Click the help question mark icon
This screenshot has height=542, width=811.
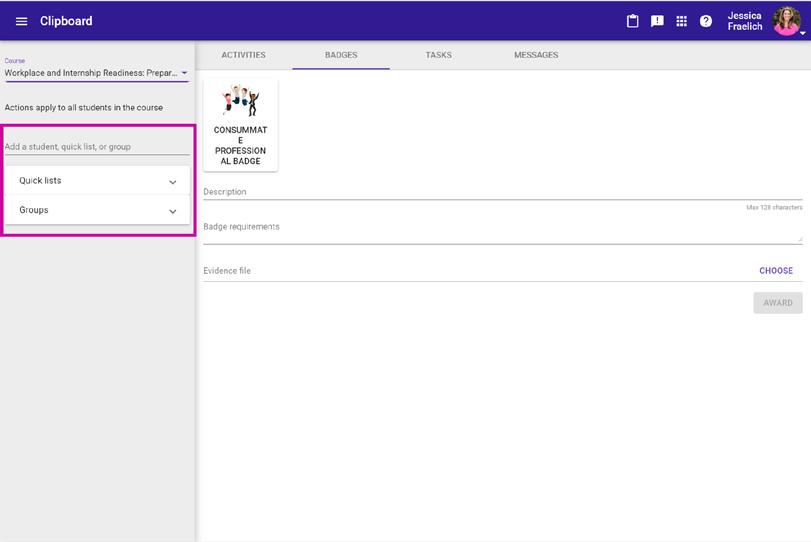tap(705, 21)
